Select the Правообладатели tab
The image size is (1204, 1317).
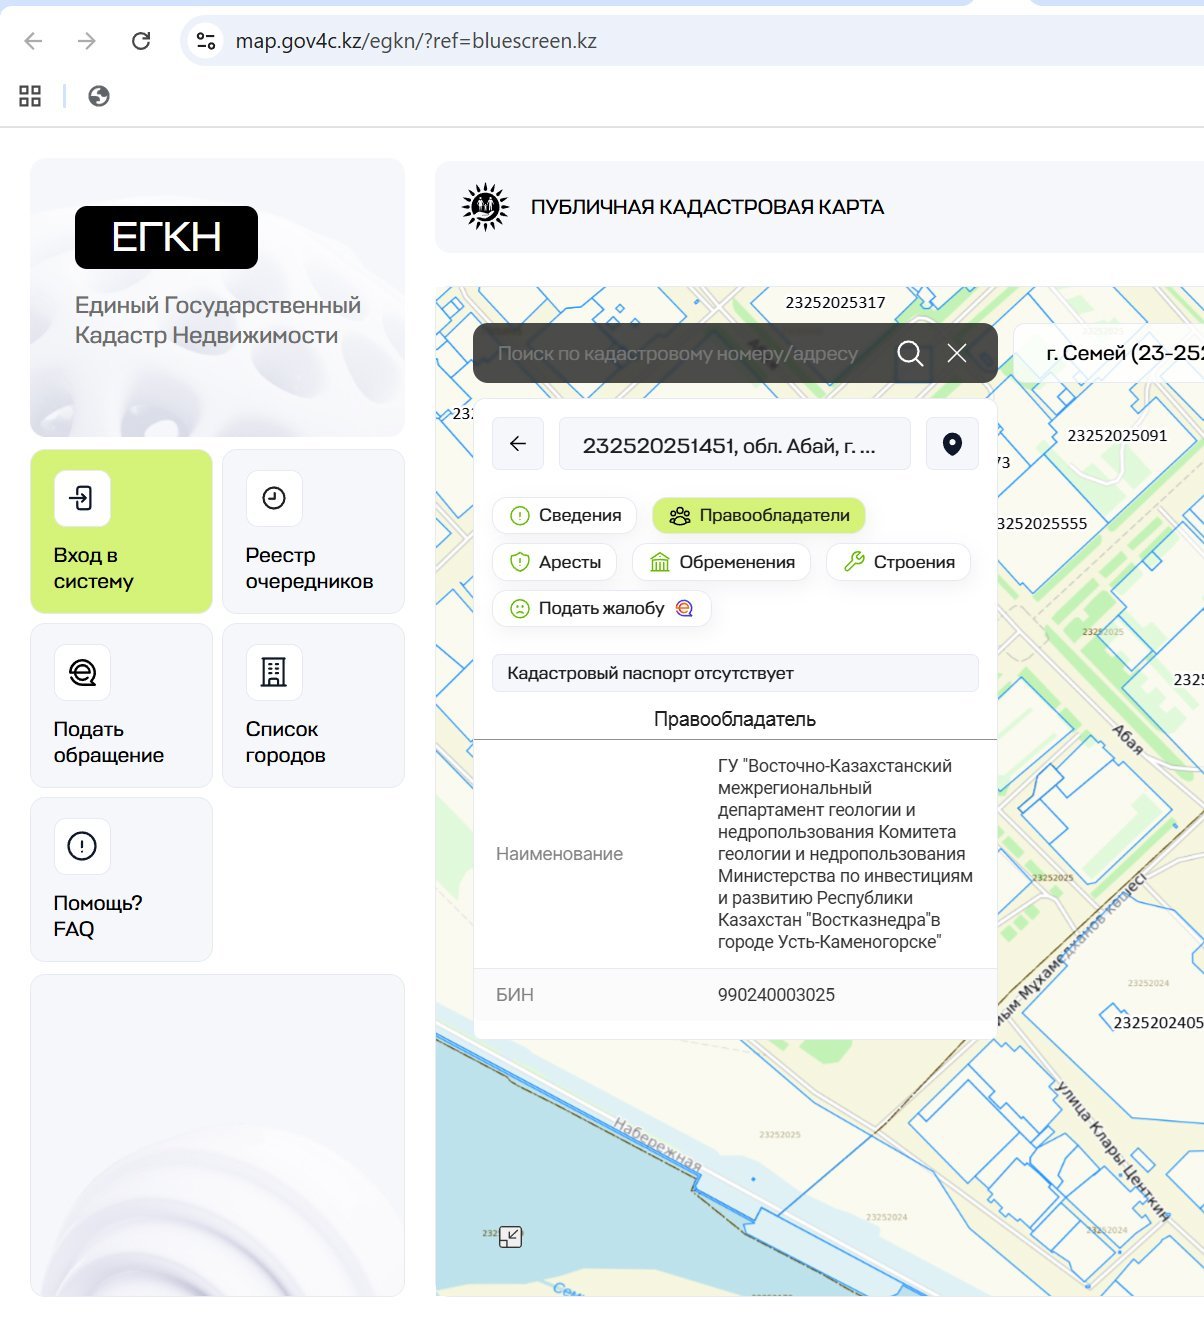pyautogui.click(x=759, y=516)
